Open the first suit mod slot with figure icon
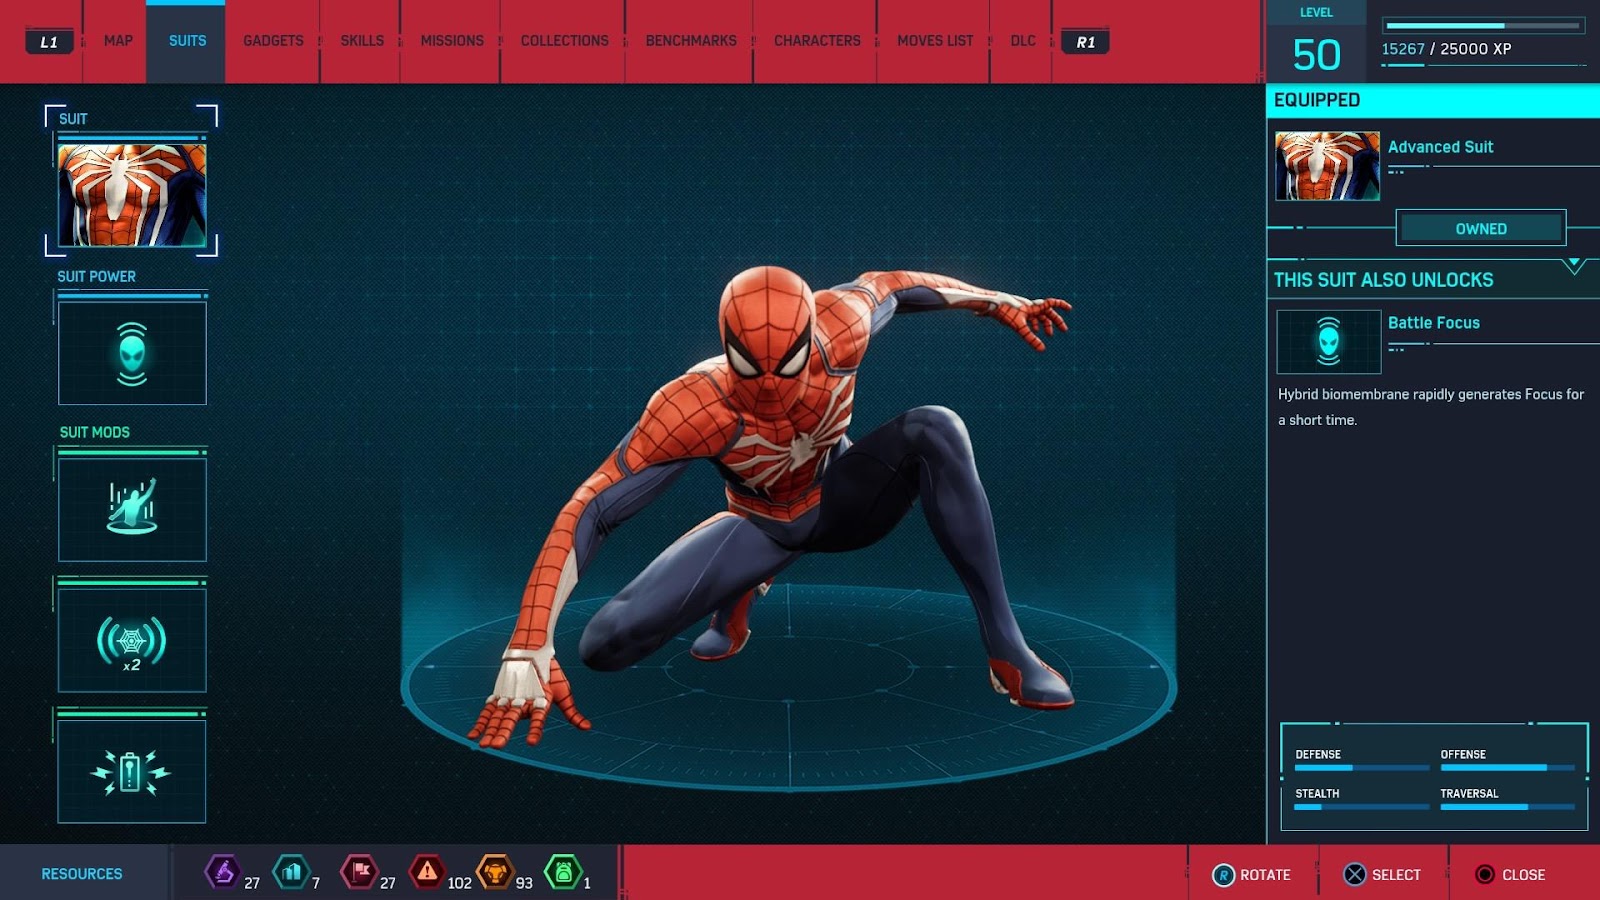 (132, 509)
